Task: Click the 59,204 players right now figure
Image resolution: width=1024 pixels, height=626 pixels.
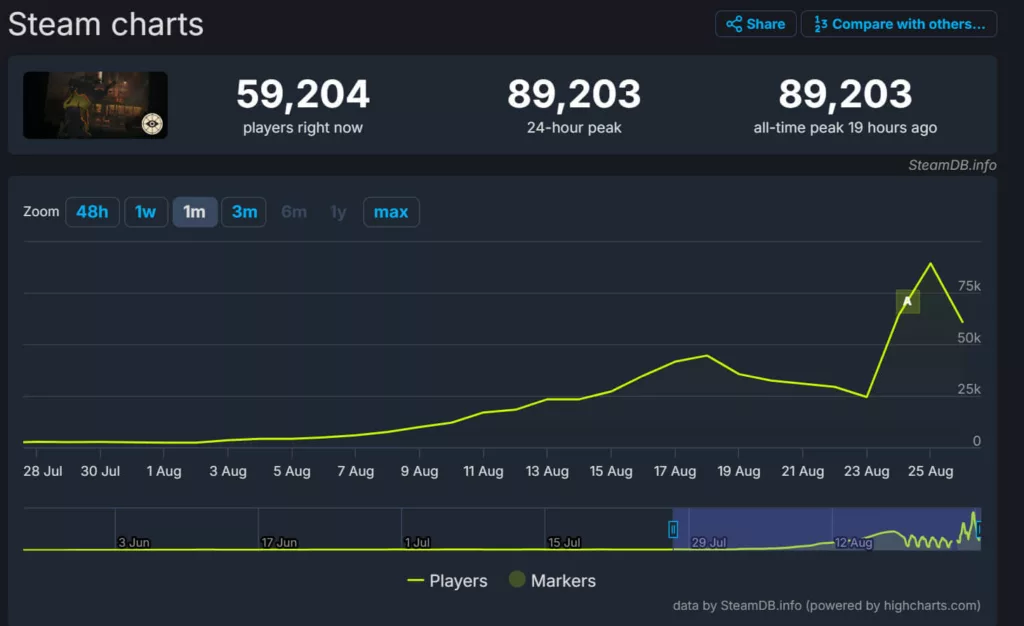Action: coord(303,94)
